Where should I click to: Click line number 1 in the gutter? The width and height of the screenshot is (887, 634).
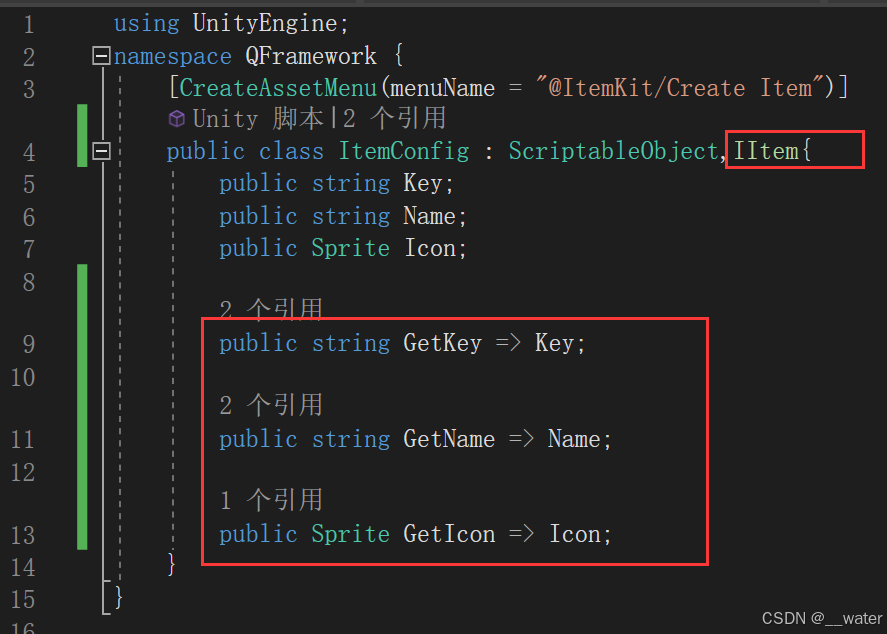click(28, 25)
